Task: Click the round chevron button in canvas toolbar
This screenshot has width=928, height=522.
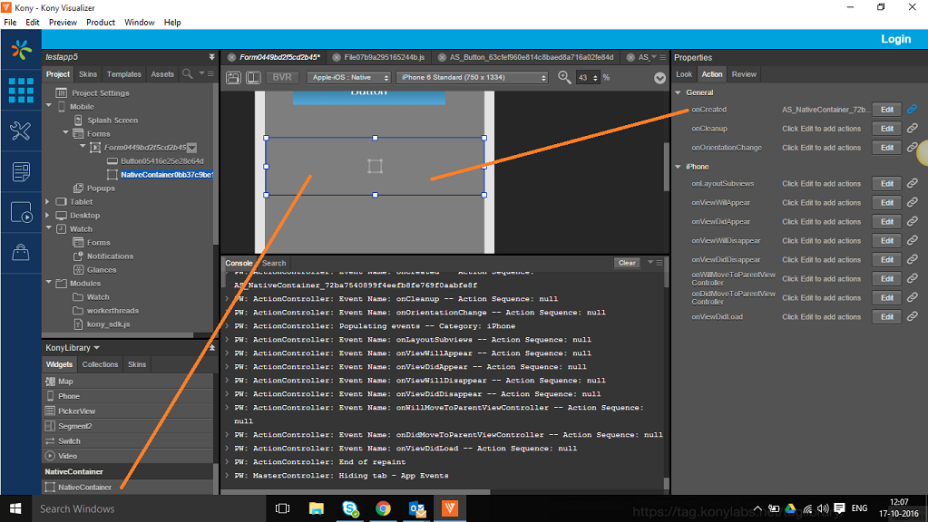Action: point(659,78)
